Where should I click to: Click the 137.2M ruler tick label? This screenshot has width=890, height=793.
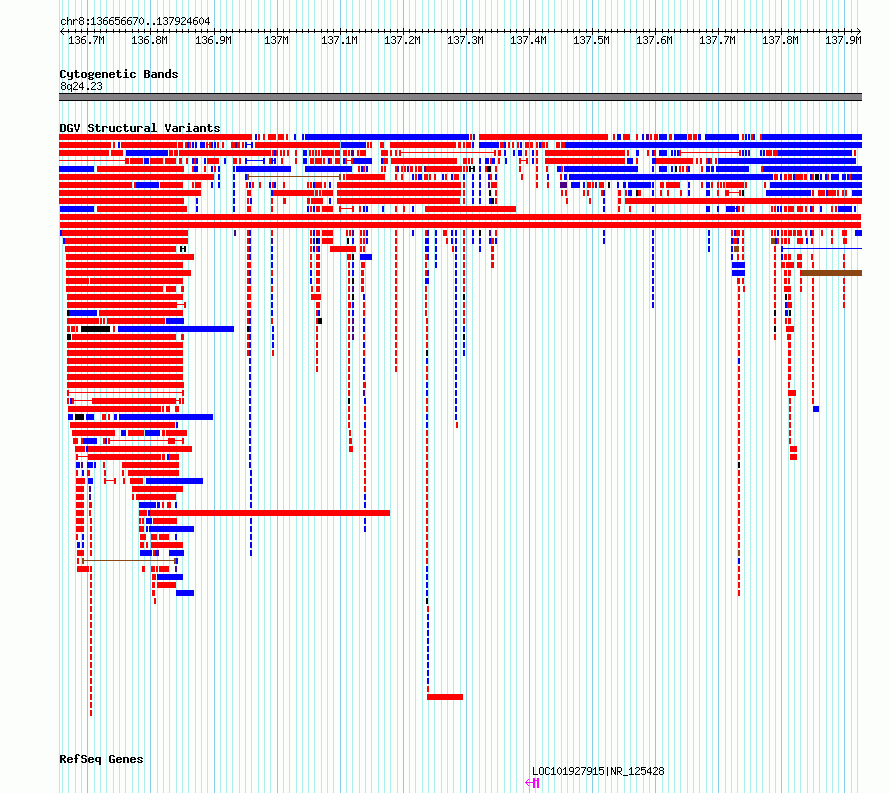coord(402,40)
